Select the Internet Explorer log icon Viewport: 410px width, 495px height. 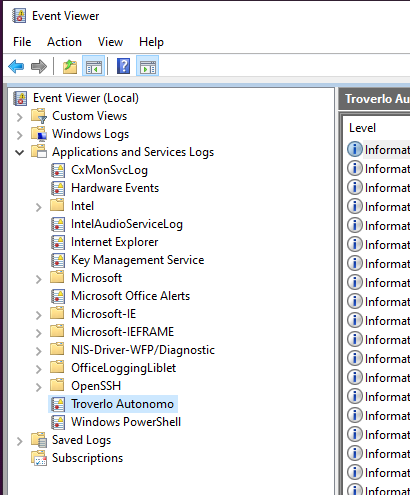pos(58,242)
